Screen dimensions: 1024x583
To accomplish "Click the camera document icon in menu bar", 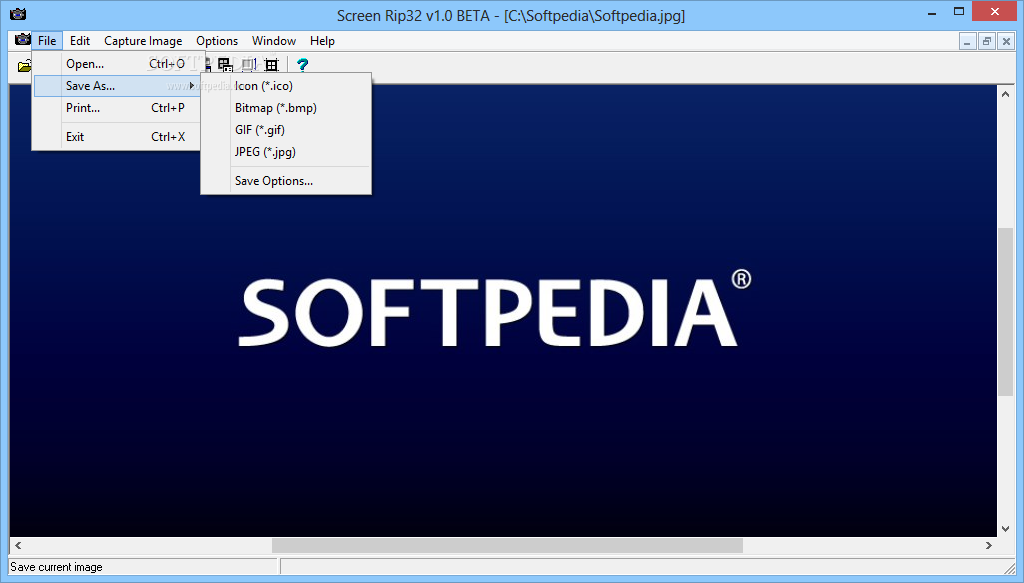I will click(x=22, y=40).
